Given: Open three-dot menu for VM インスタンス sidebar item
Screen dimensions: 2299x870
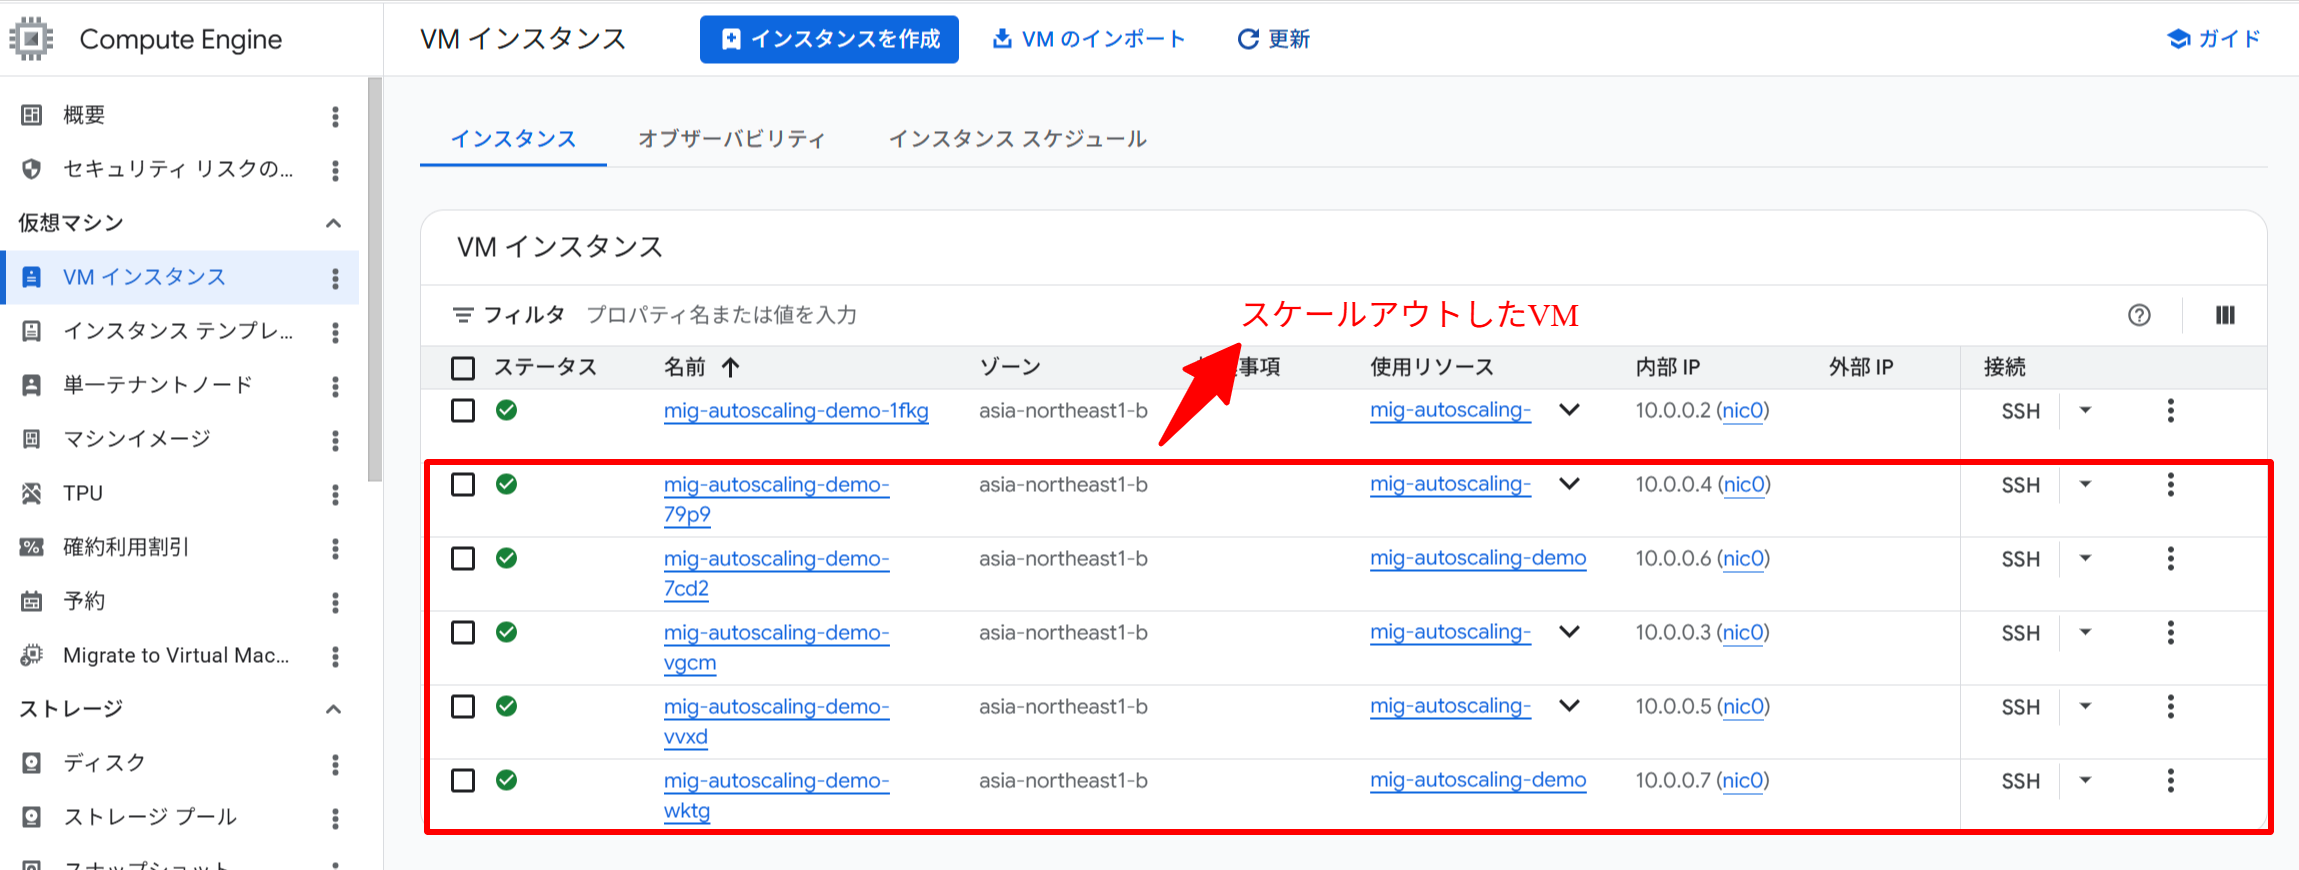Looking at the screenshot, I should coord(335,278).
